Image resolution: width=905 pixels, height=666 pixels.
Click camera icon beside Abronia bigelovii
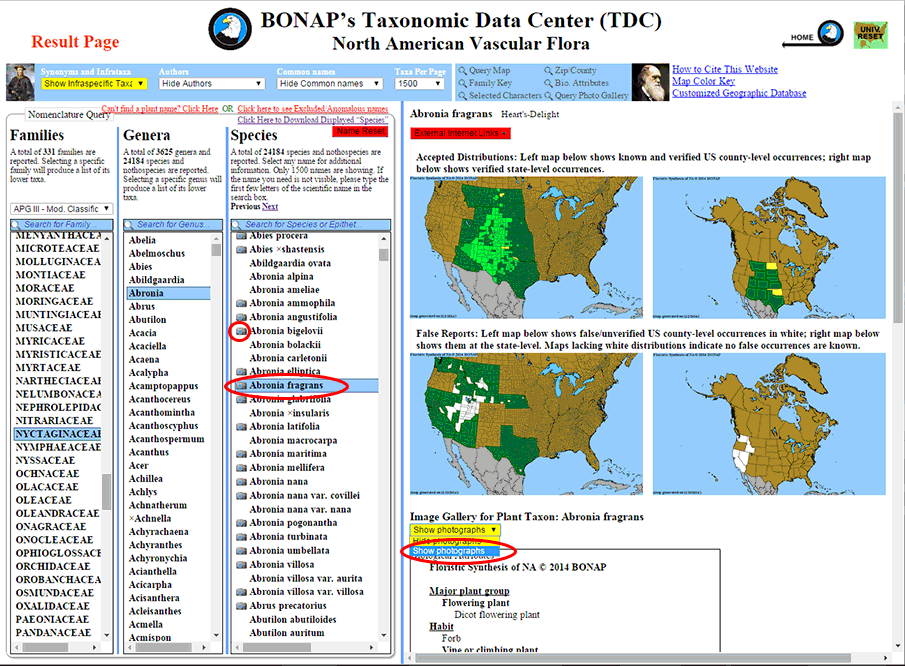(240, 331)
